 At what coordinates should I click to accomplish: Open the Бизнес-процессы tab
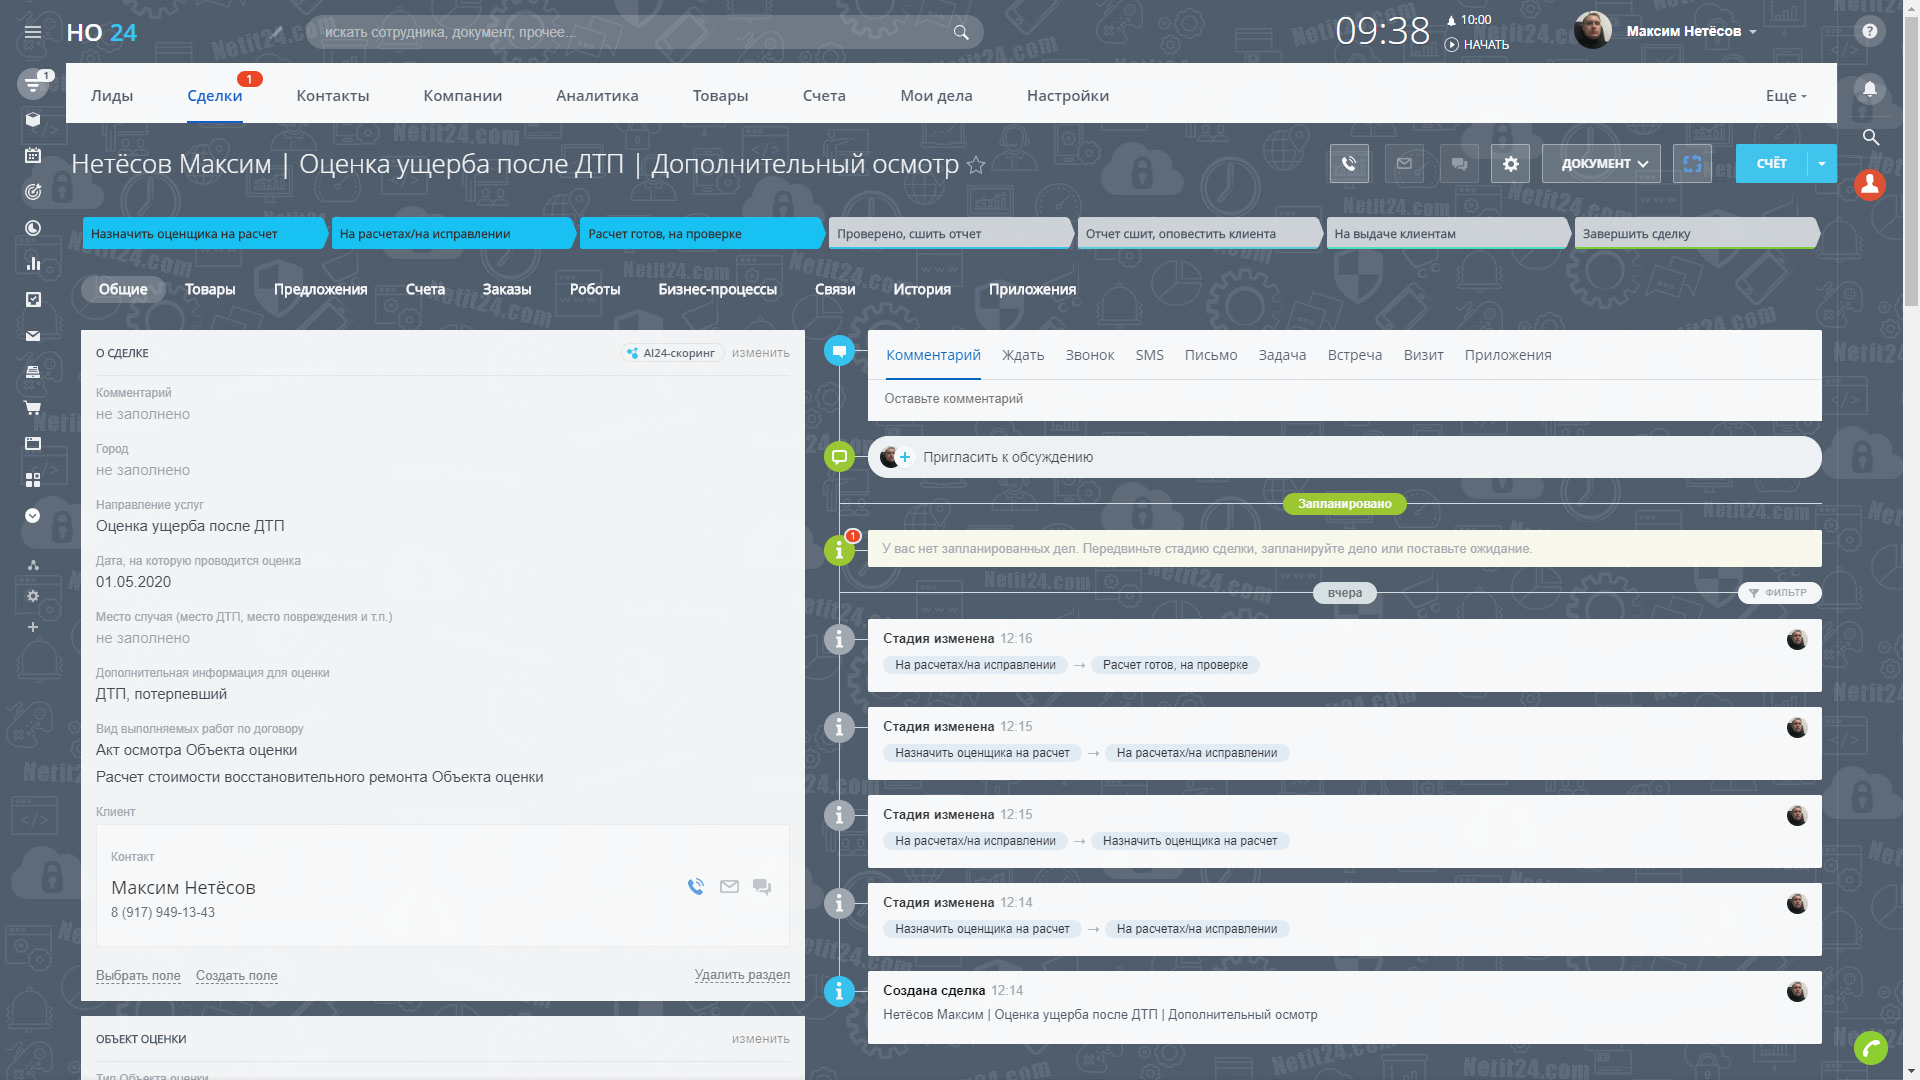[717, 290]
